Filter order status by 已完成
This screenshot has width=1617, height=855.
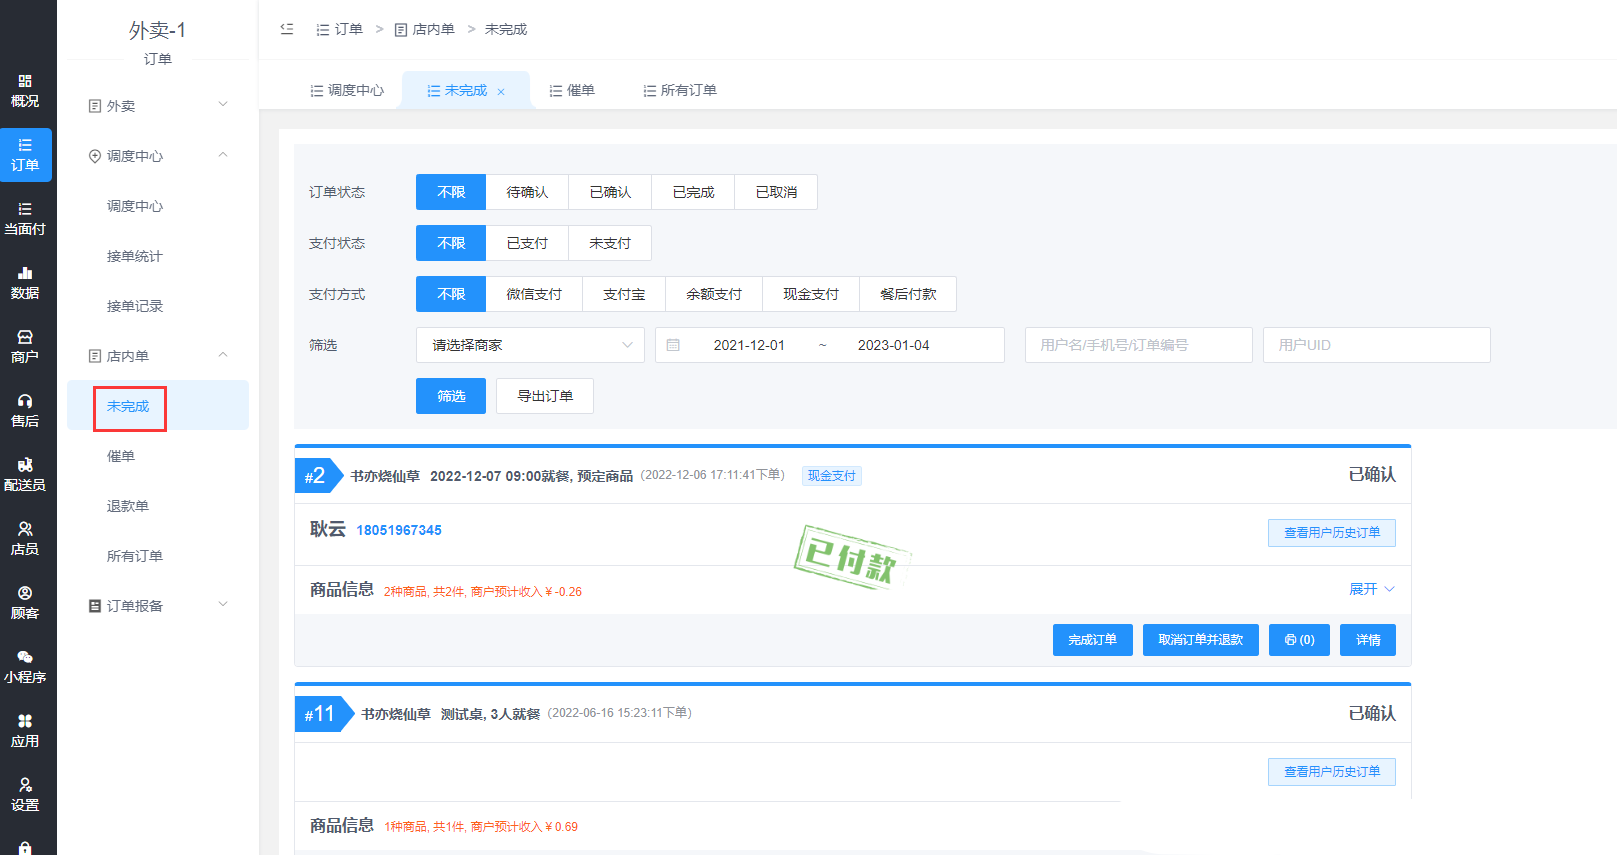(x=693, y=192)
